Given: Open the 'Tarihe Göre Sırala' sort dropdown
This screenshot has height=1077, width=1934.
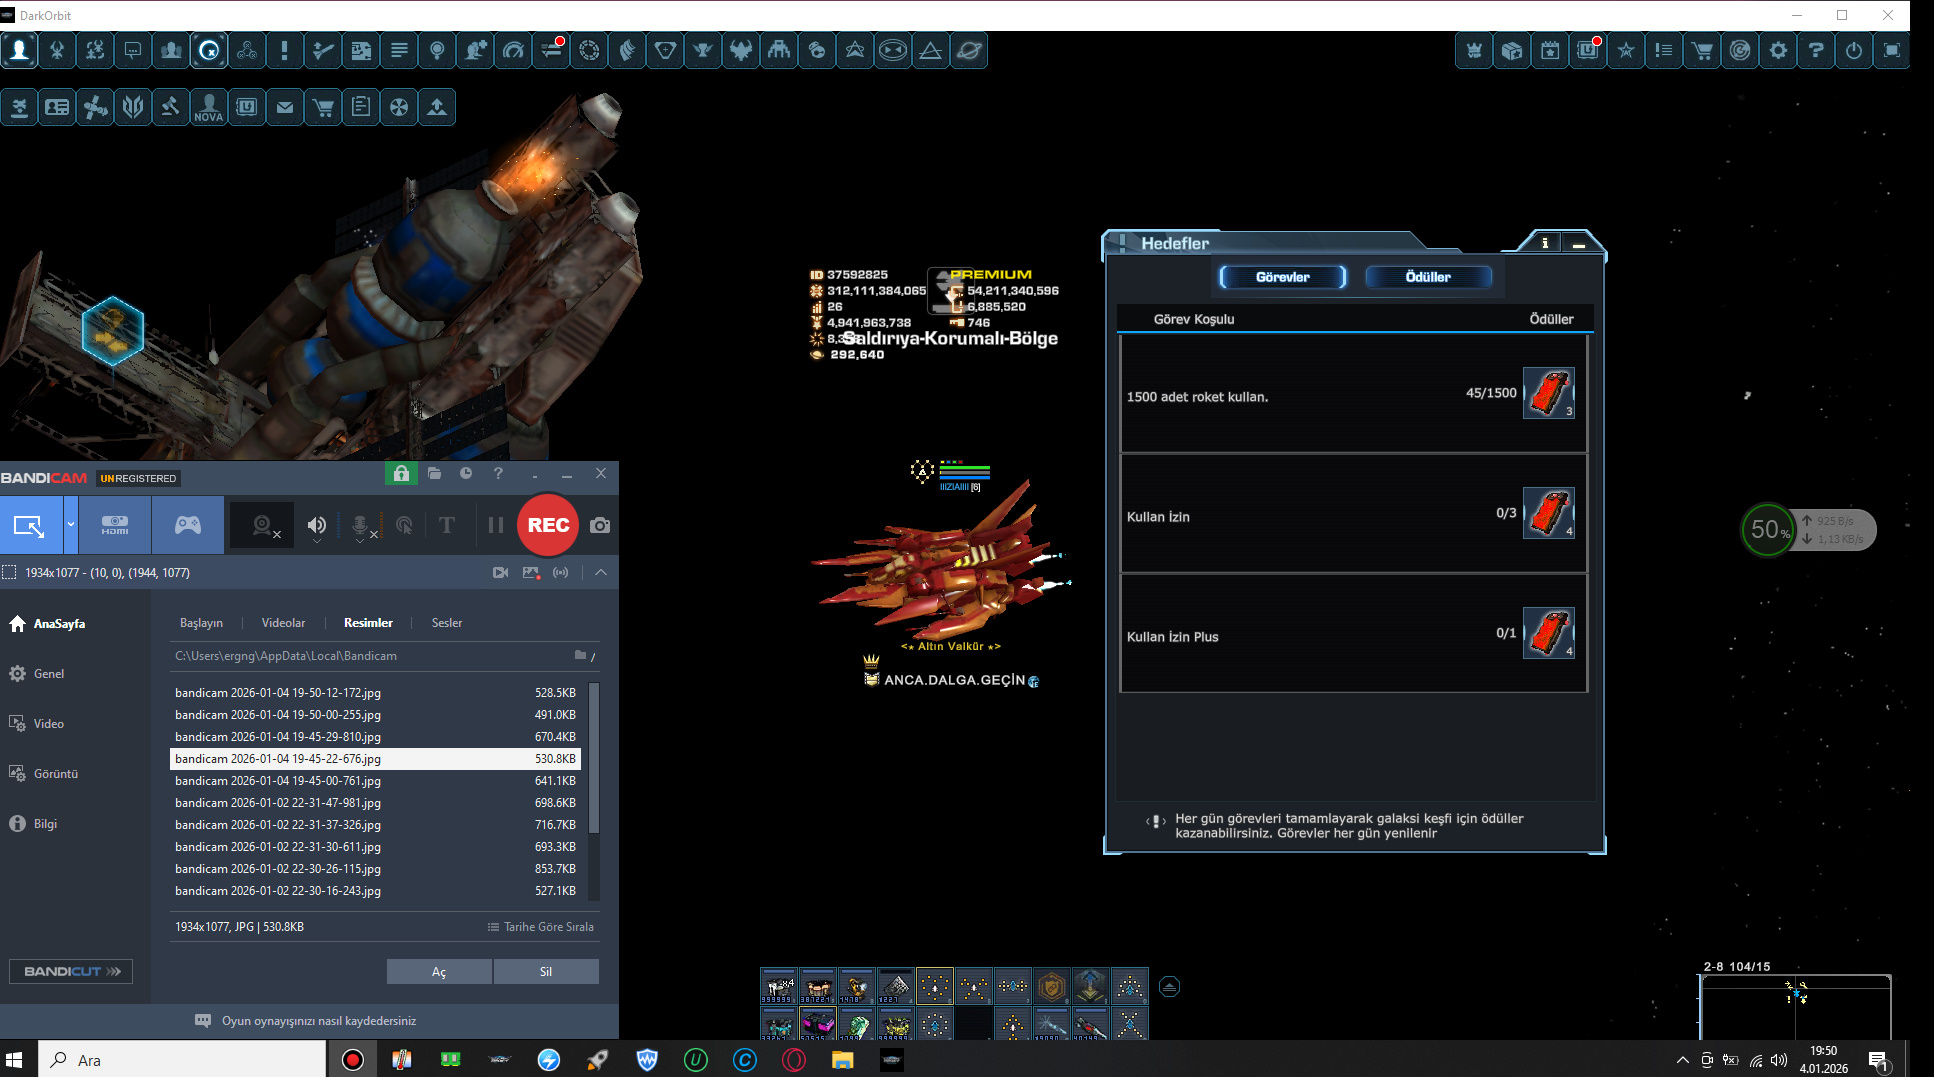Looking at the screenshot, I should [541, 927].
